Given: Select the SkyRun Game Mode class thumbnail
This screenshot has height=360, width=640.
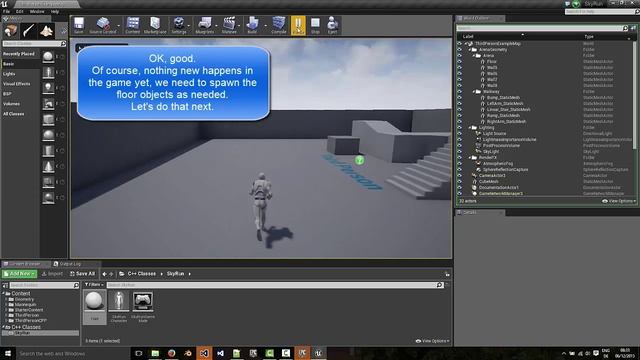Looking at the screenshot, I should pyautogui.click(x=143, y=307).
